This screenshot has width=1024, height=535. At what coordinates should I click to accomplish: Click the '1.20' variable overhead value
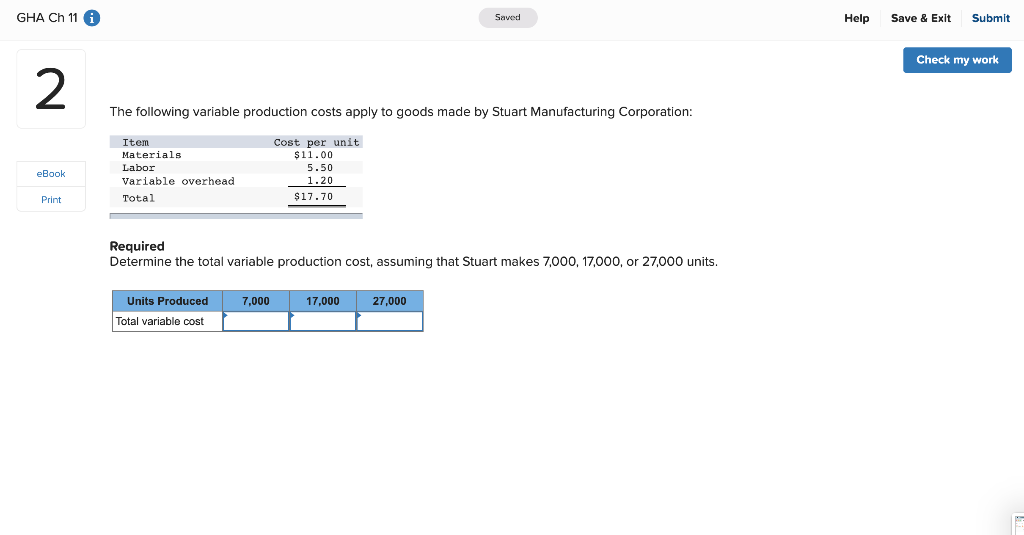(x=320, y=181)
